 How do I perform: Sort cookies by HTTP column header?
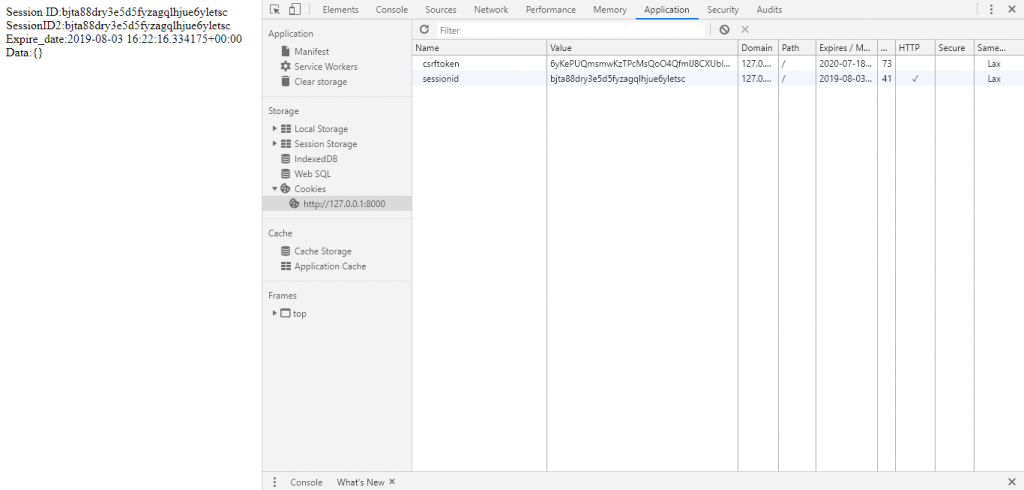pos(915,48)
